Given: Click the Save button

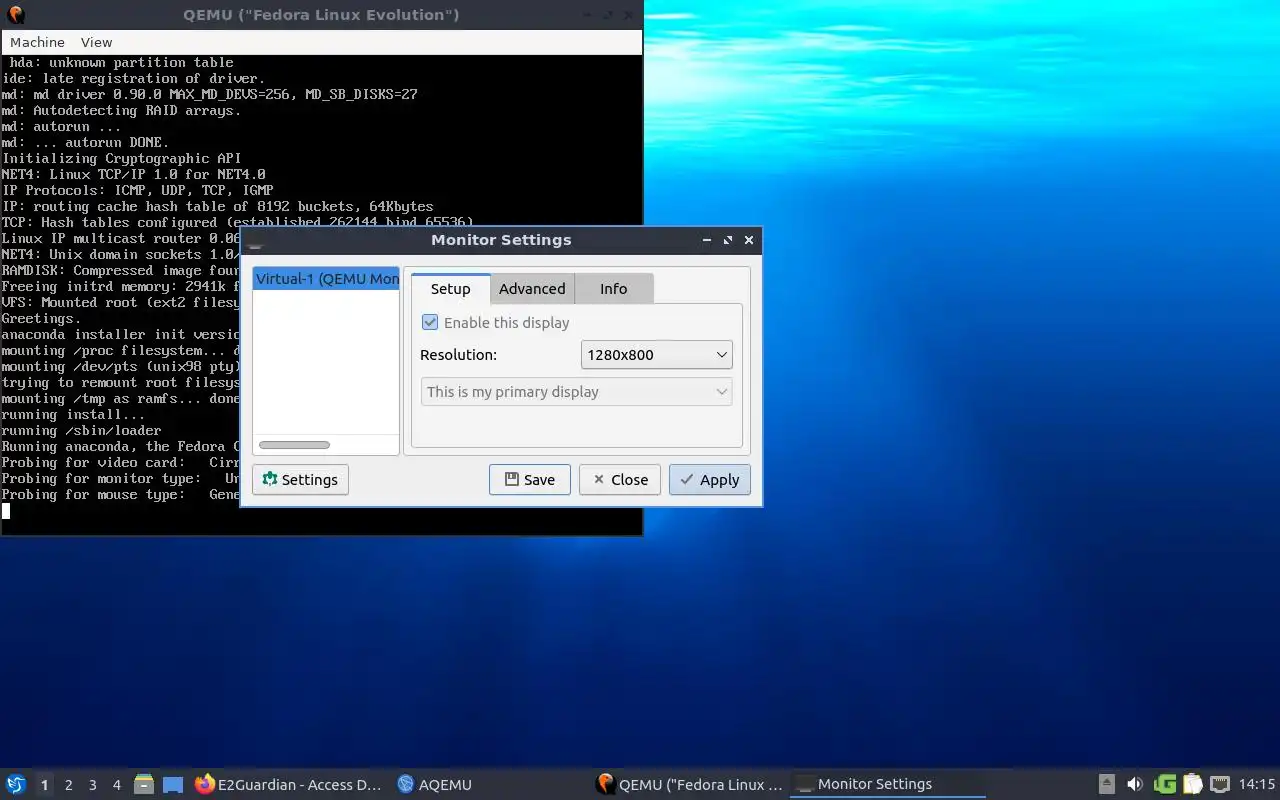Looking at the screenshot, I should click(x=529, y=480).
